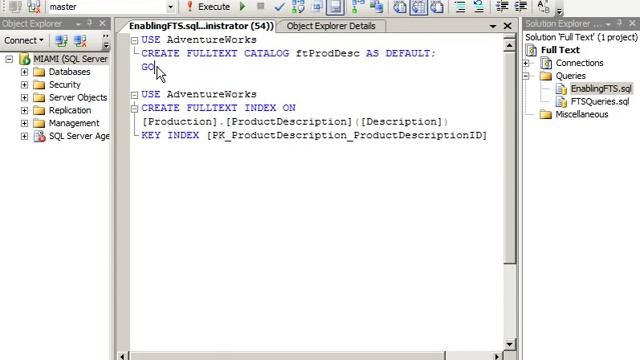Open the Connect dropdown in Object Explorer
This screenshot has height=360, width=640.
tap(24, 40)
